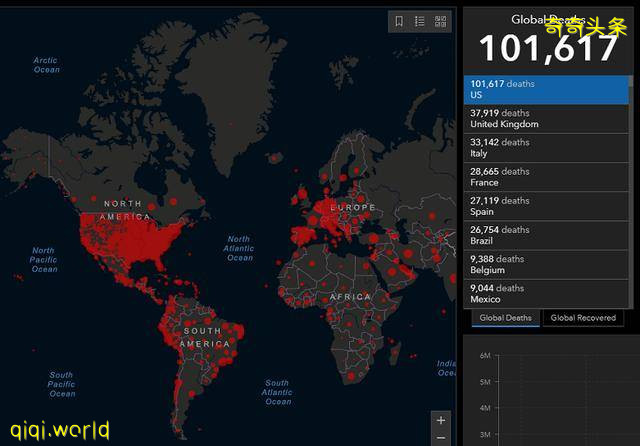640x446 pixels.
Task: Zoom in on the map
Action: 441,420
